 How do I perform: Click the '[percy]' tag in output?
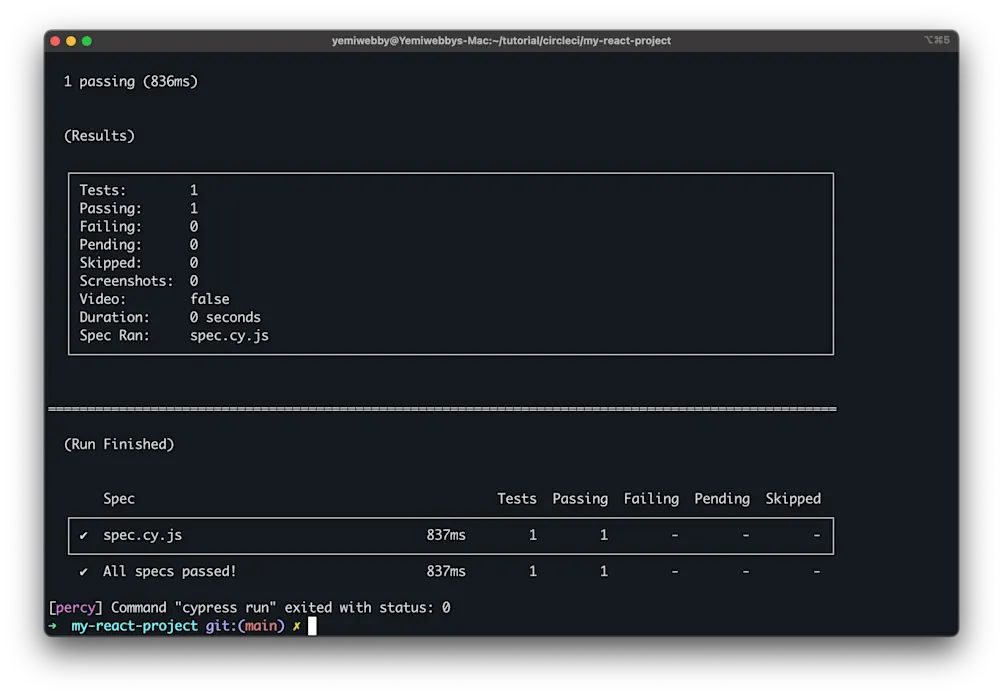(x=75, y=608)
